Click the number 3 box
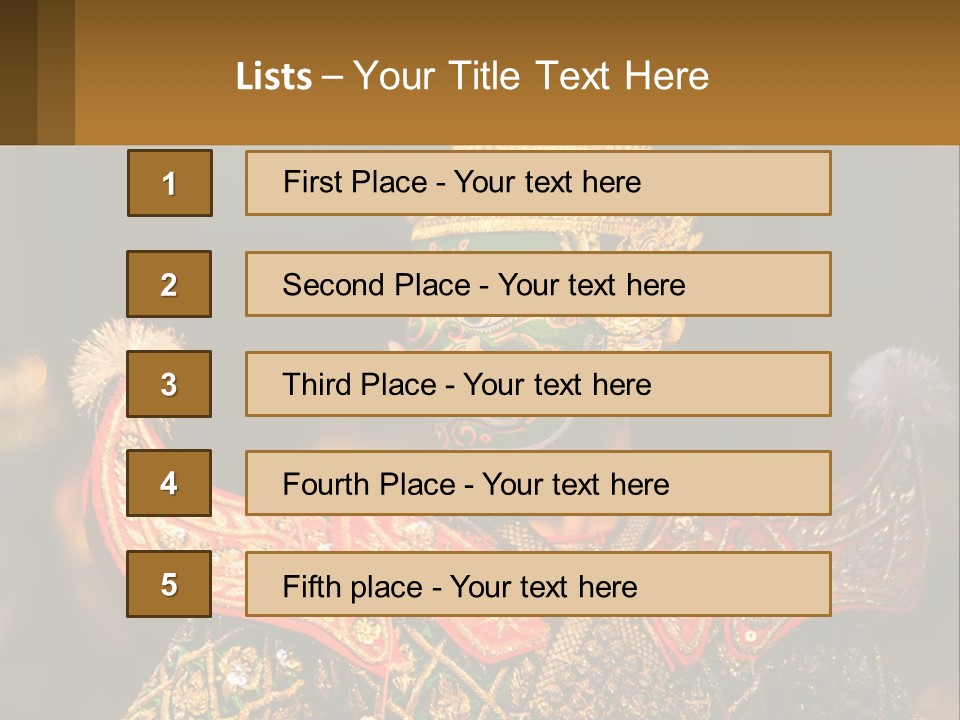Image resolution: width=960 pixels, height=720 pixels. pyautogui.click(x=169, y=384)
